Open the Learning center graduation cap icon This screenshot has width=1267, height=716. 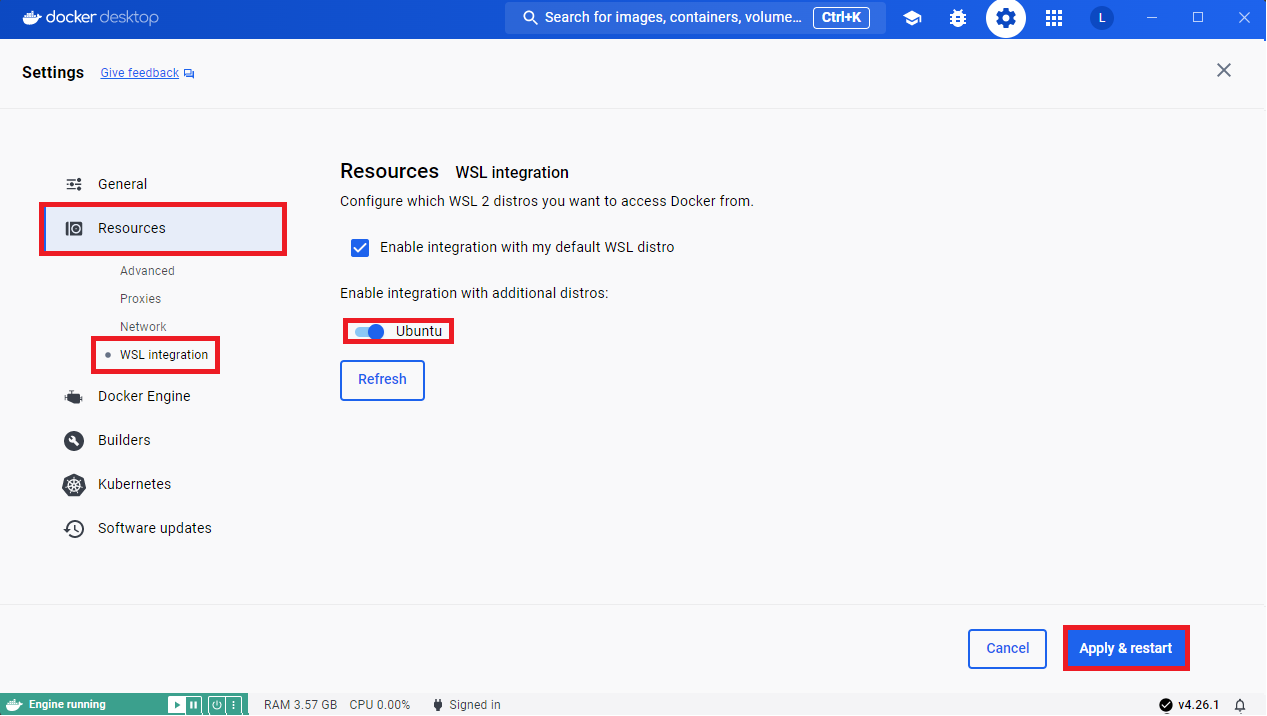pos(912,18)
